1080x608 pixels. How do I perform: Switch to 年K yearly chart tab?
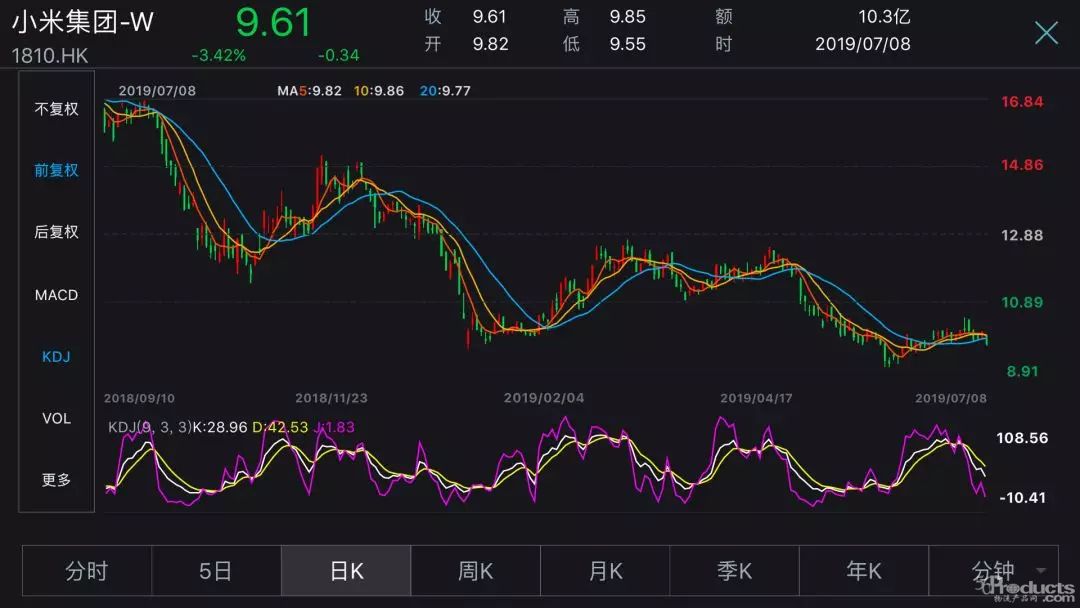point(863,571)
